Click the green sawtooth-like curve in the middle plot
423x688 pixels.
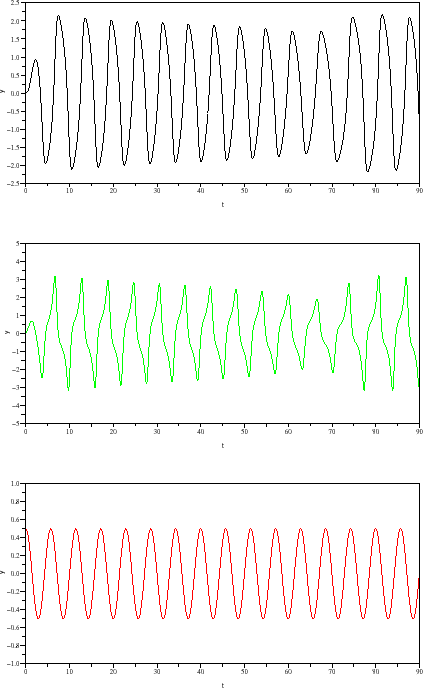point(222,333)
